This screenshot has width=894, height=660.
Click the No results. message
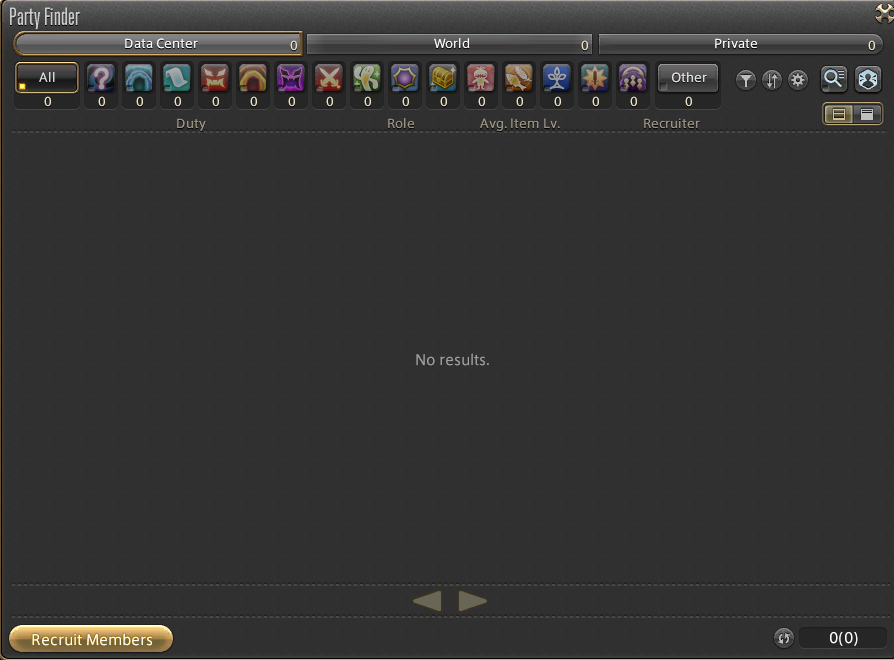pos(452,360)
